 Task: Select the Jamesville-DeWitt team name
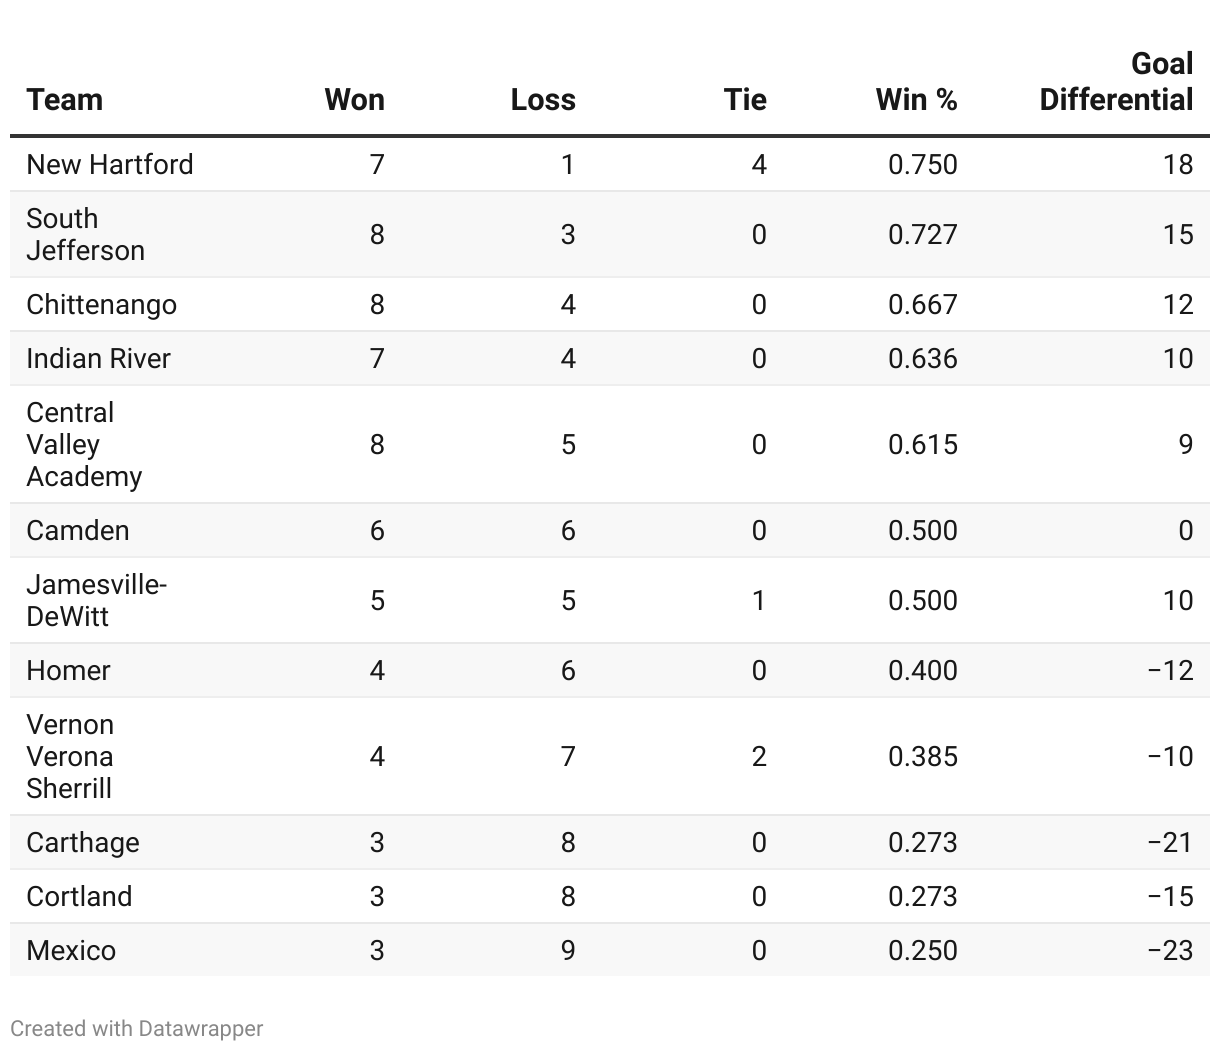(x=96, y=600)
